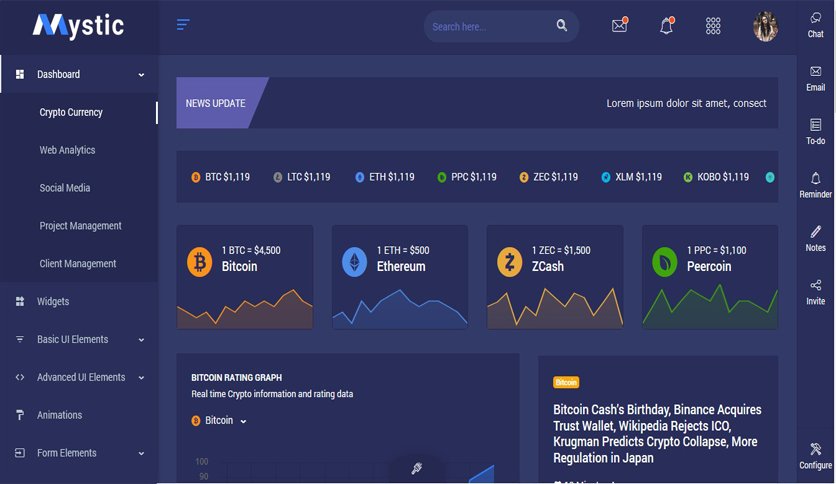Open the Bitcoin currency dropdown
836x484 pixels.
pyautogui.click(x=219, y=421)
